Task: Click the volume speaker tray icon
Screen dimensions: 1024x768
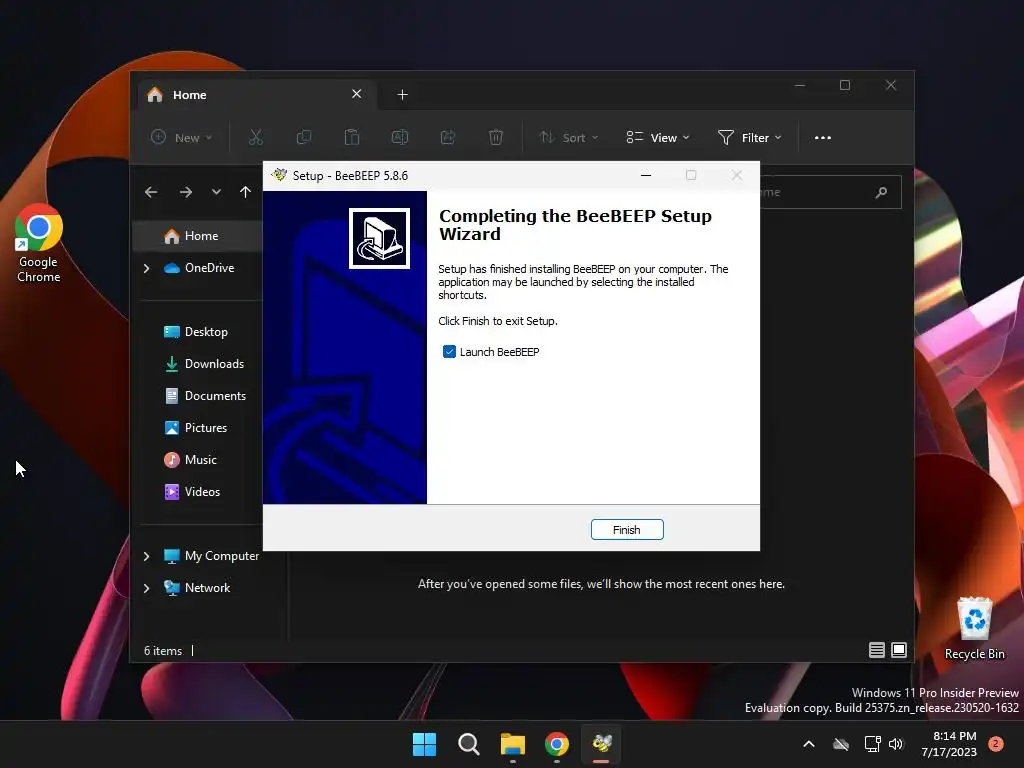Action: 896,744
